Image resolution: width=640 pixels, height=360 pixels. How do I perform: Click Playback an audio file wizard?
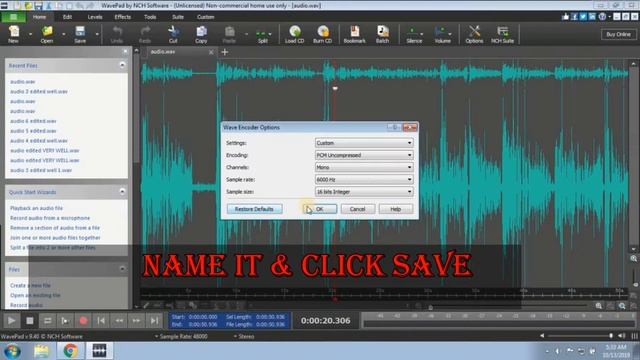[x=36, y=208]
